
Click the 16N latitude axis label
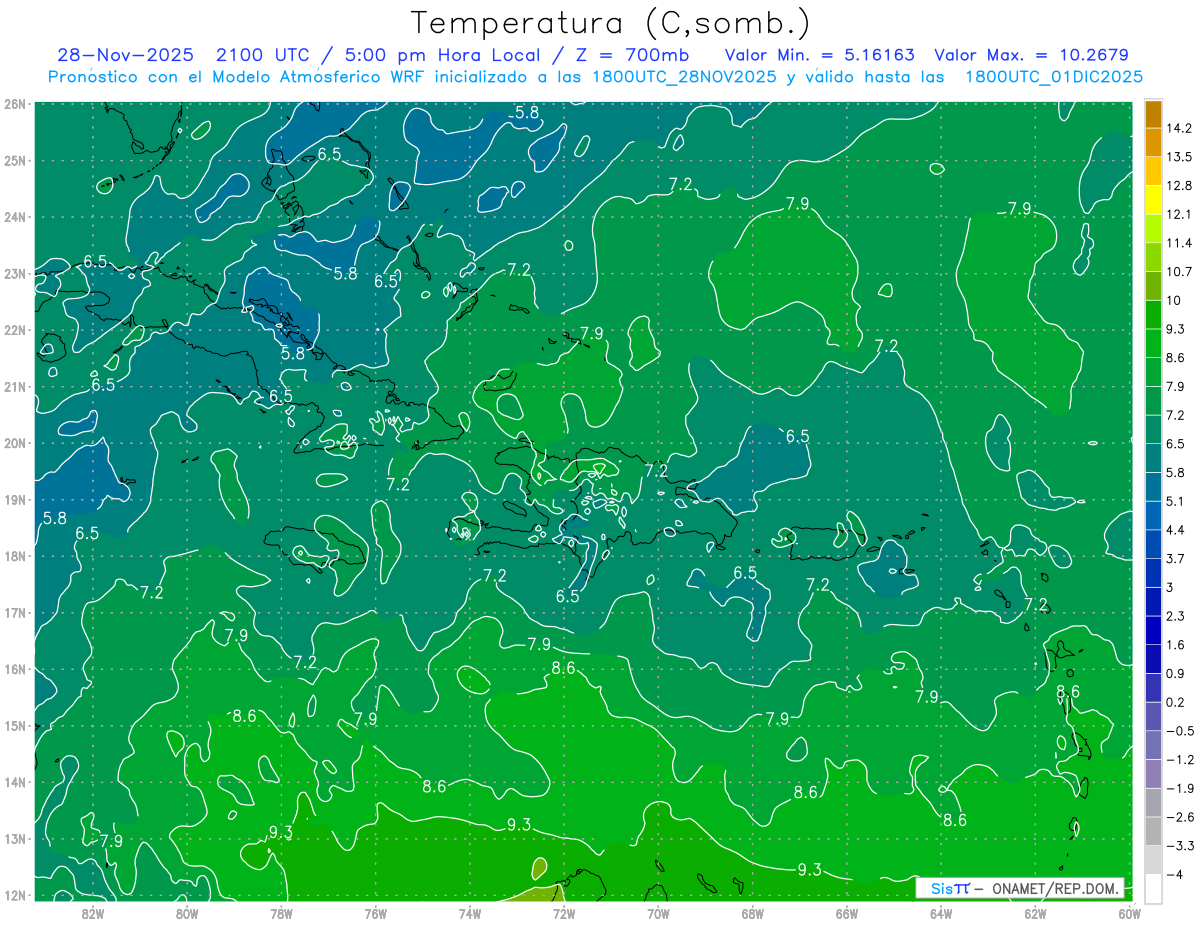pos(14,669)
